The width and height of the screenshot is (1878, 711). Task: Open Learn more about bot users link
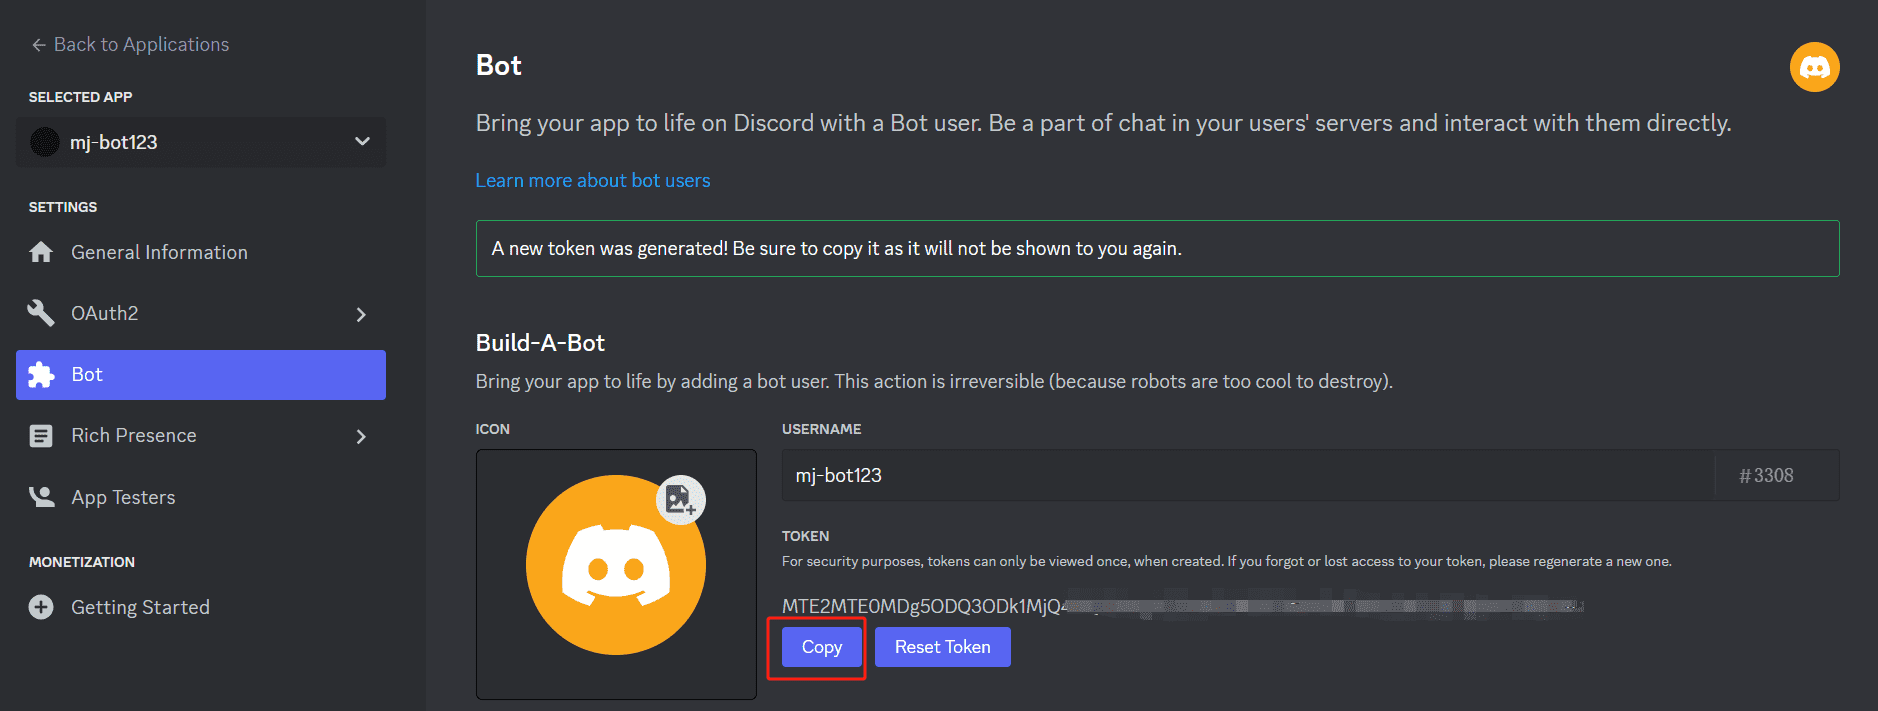pos(593,180)
